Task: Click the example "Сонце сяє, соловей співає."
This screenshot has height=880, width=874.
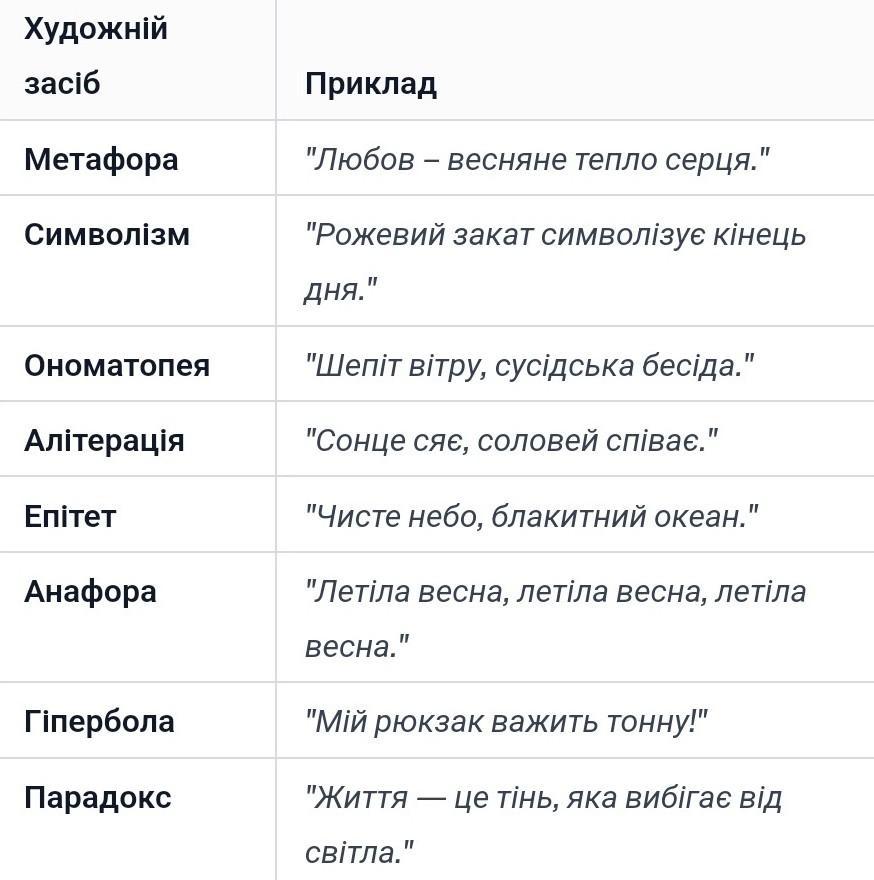Action: (511, 441)
